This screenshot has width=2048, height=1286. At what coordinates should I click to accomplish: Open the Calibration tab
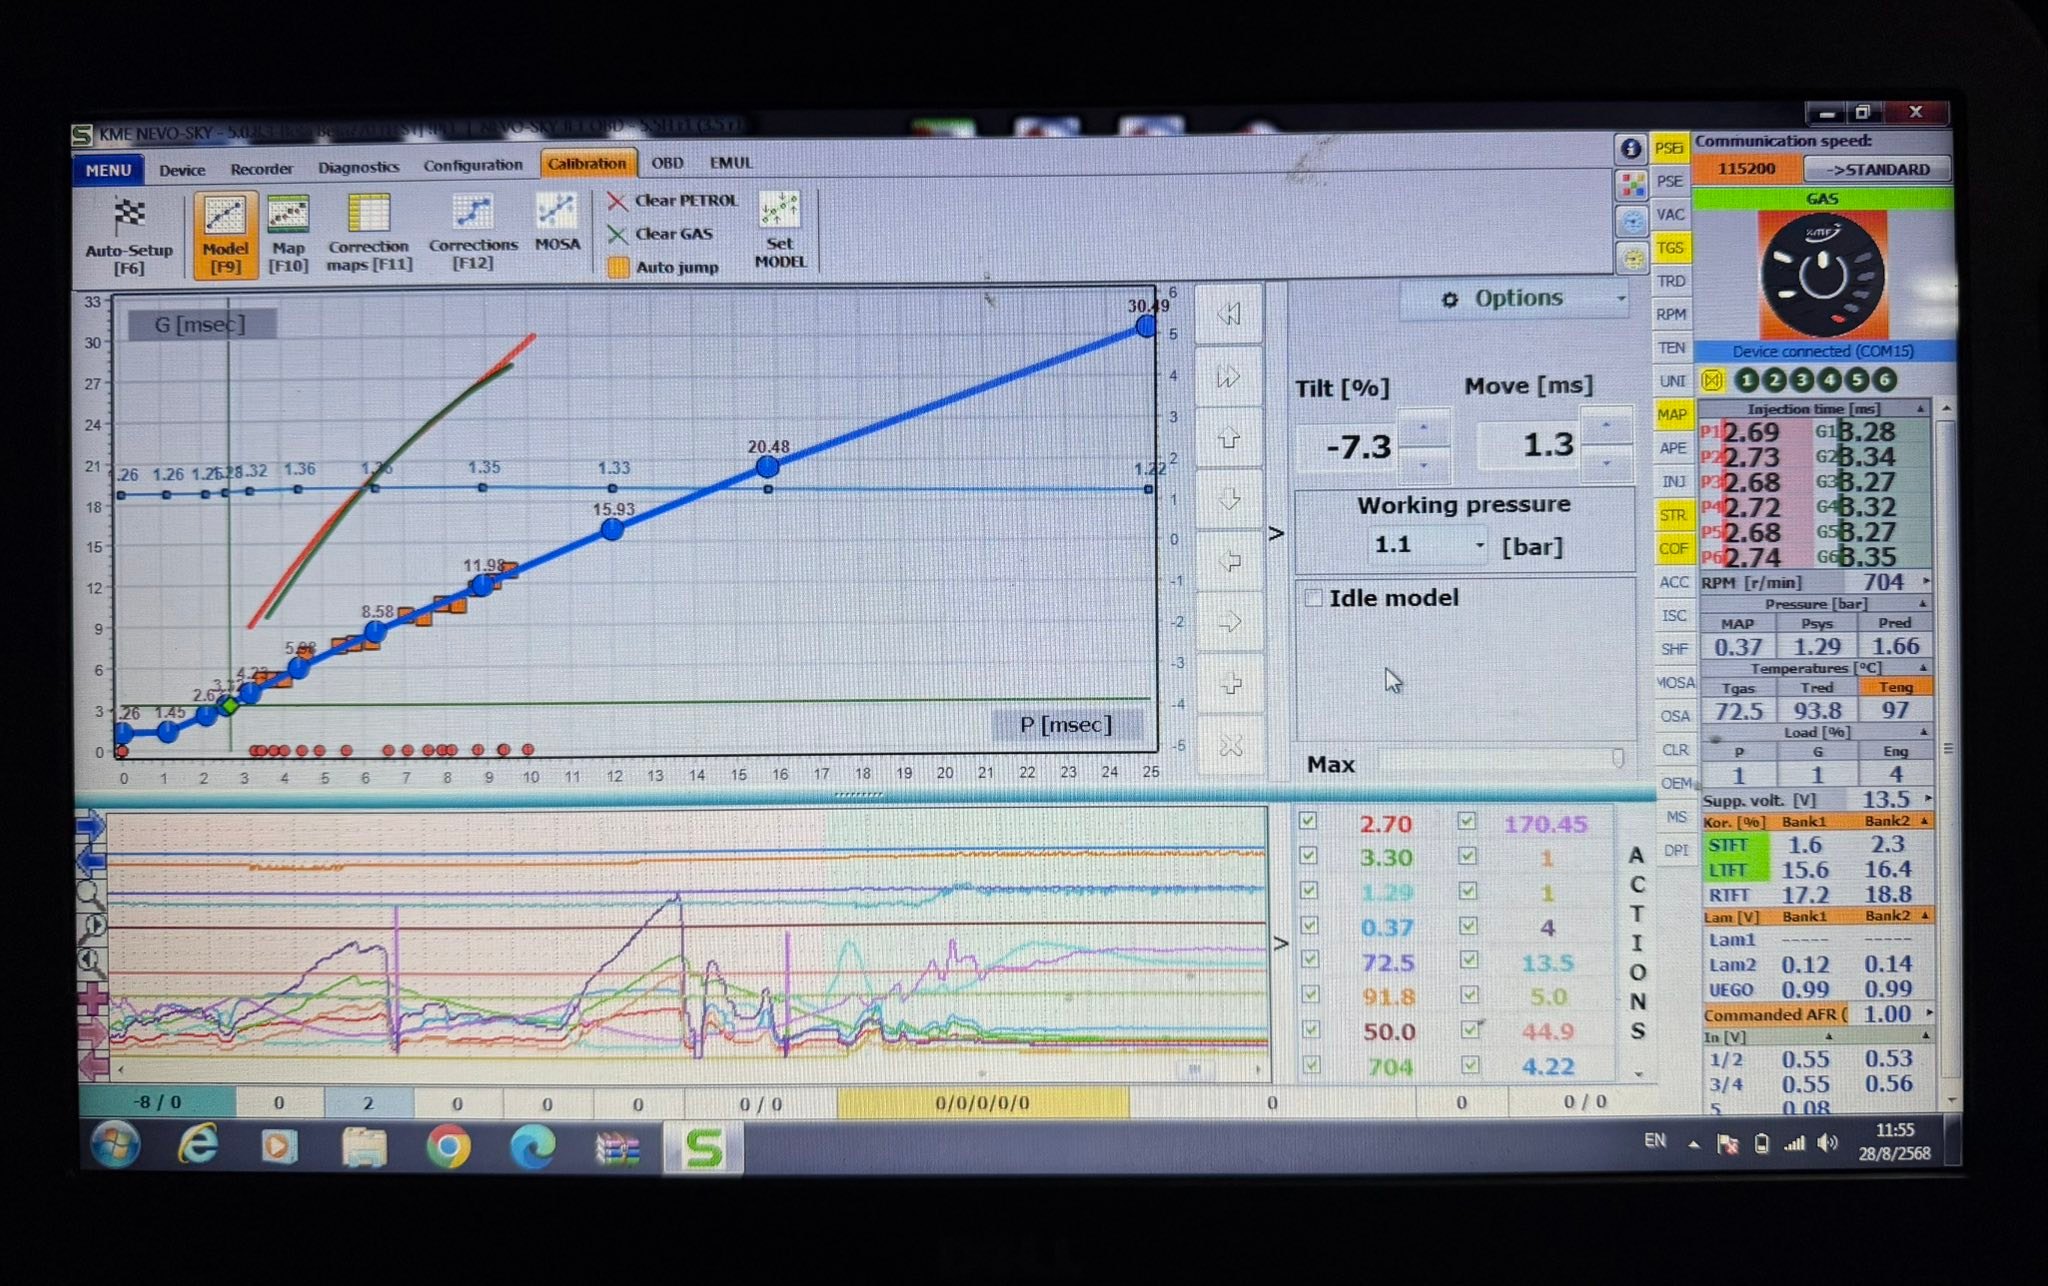pyautogui.click(x=587, y=163)
